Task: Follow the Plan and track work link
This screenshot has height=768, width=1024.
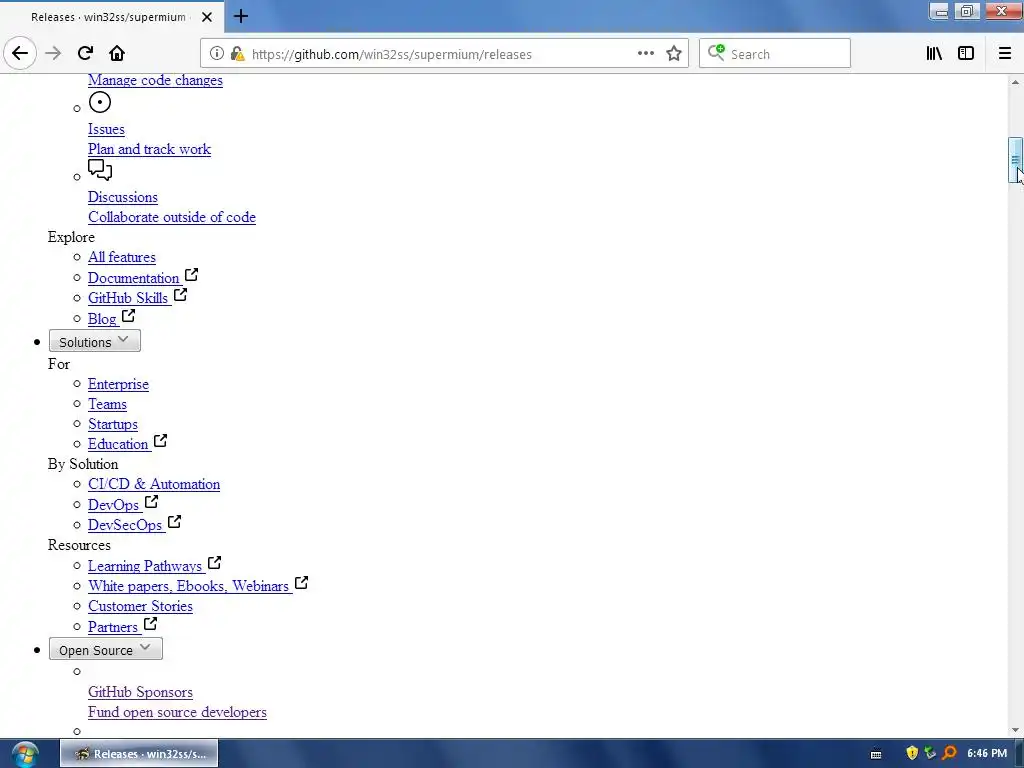Action: point(150,150)
